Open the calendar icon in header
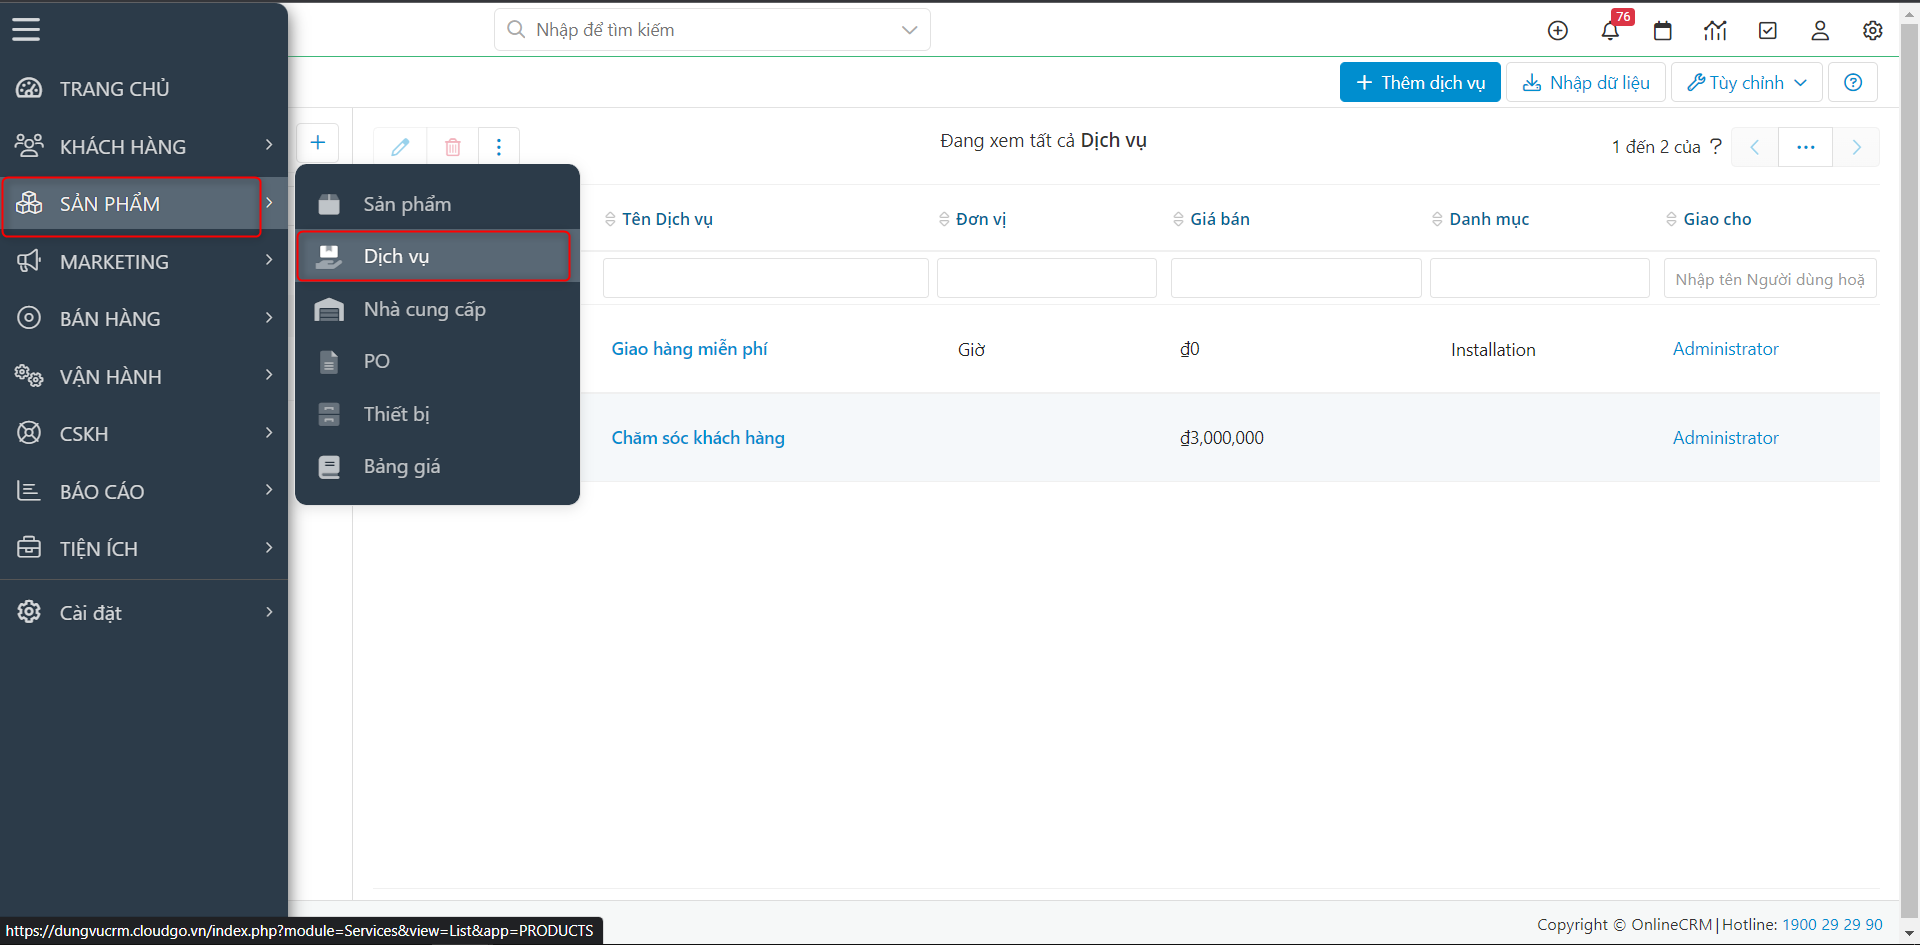The width and height of the screenshot is (1920, 945). tap(1663, 31)
